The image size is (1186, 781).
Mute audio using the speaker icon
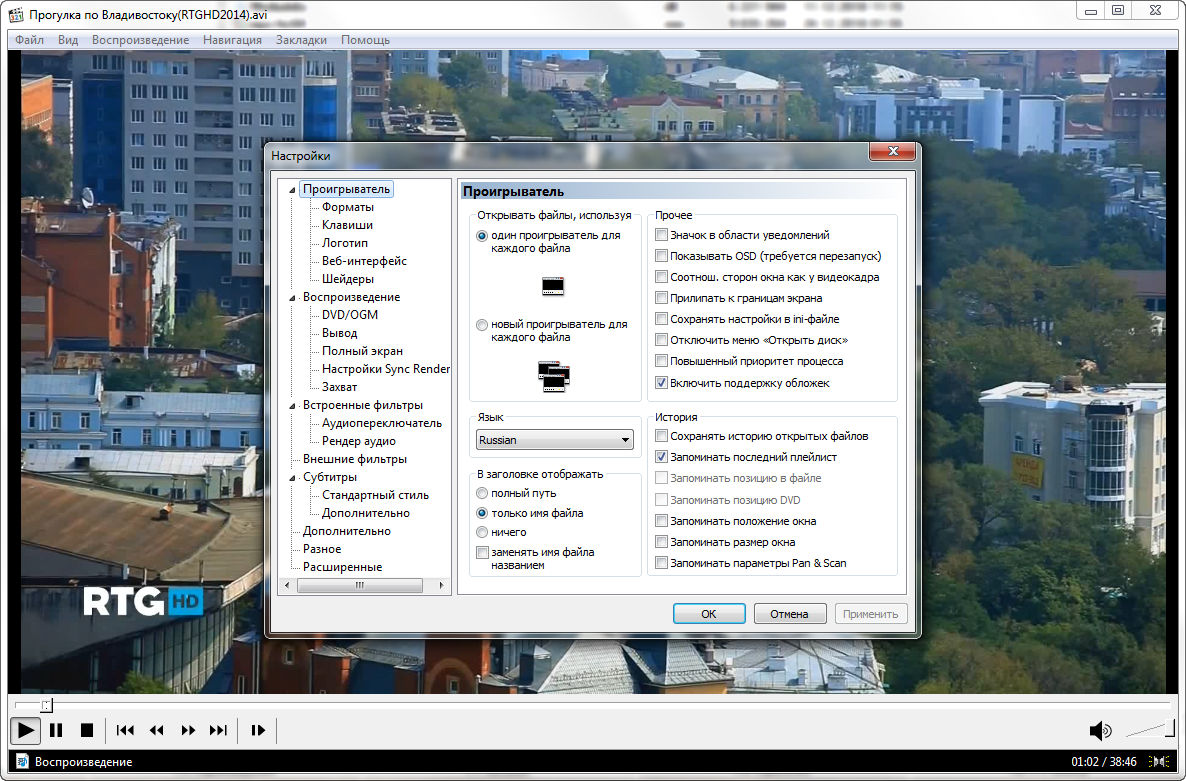1099,730
